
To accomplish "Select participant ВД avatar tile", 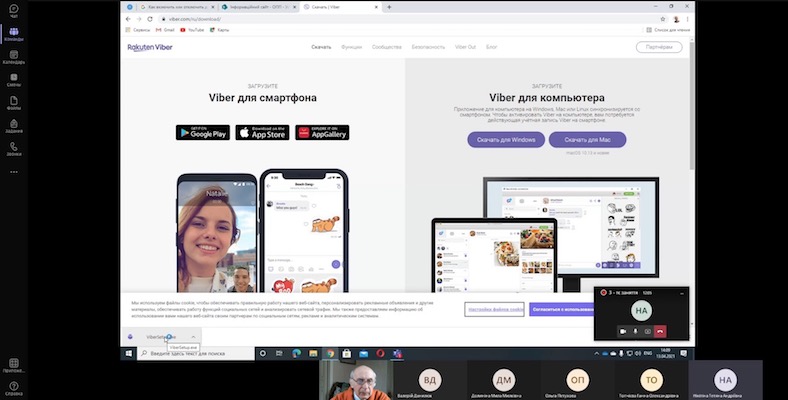I will click(x=430, y=380).
